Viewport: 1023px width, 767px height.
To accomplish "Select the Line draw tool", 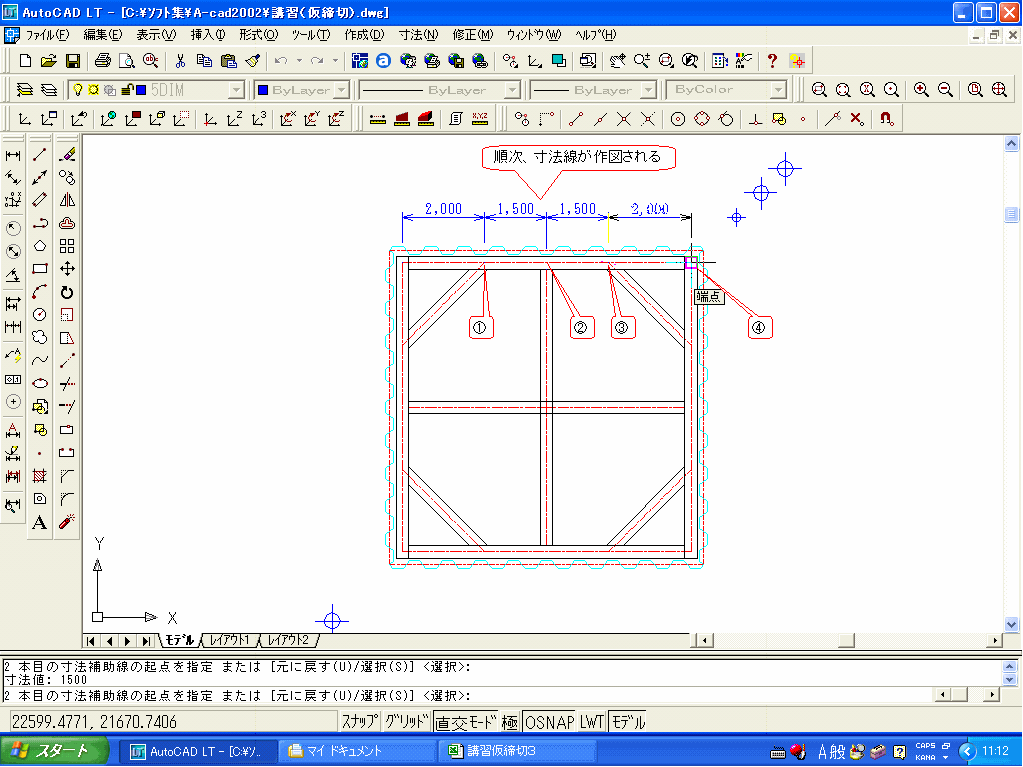I will [40, 155].
